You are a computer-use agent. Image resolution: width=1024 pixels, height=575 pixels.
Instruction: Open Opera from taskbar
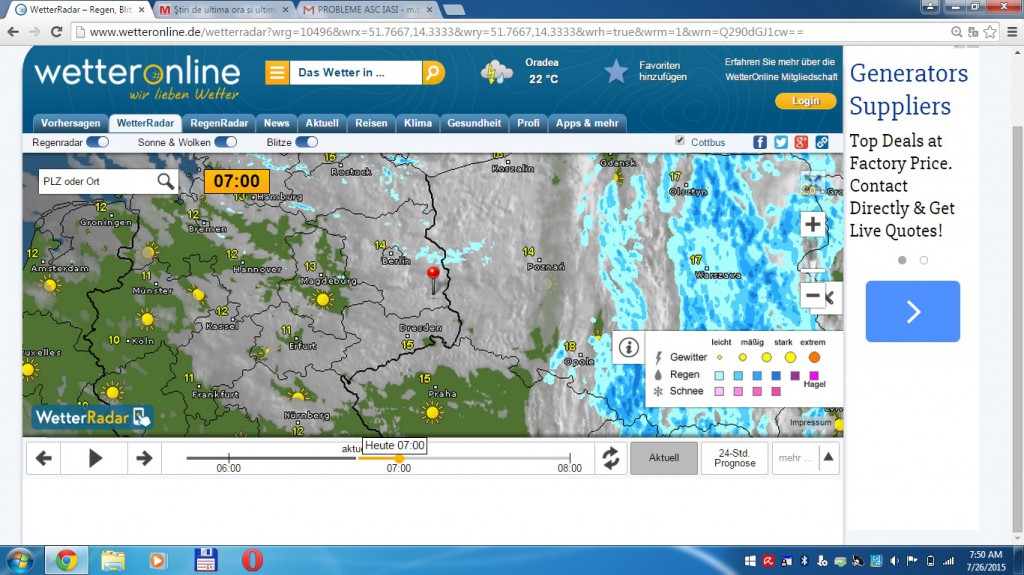252,560
